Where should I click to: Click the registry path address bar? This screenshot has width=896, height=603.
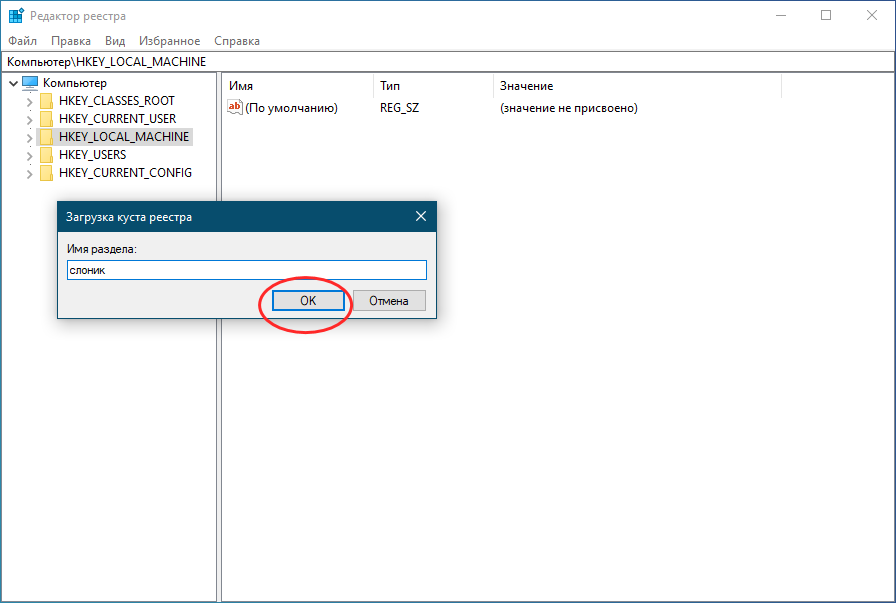448,62
